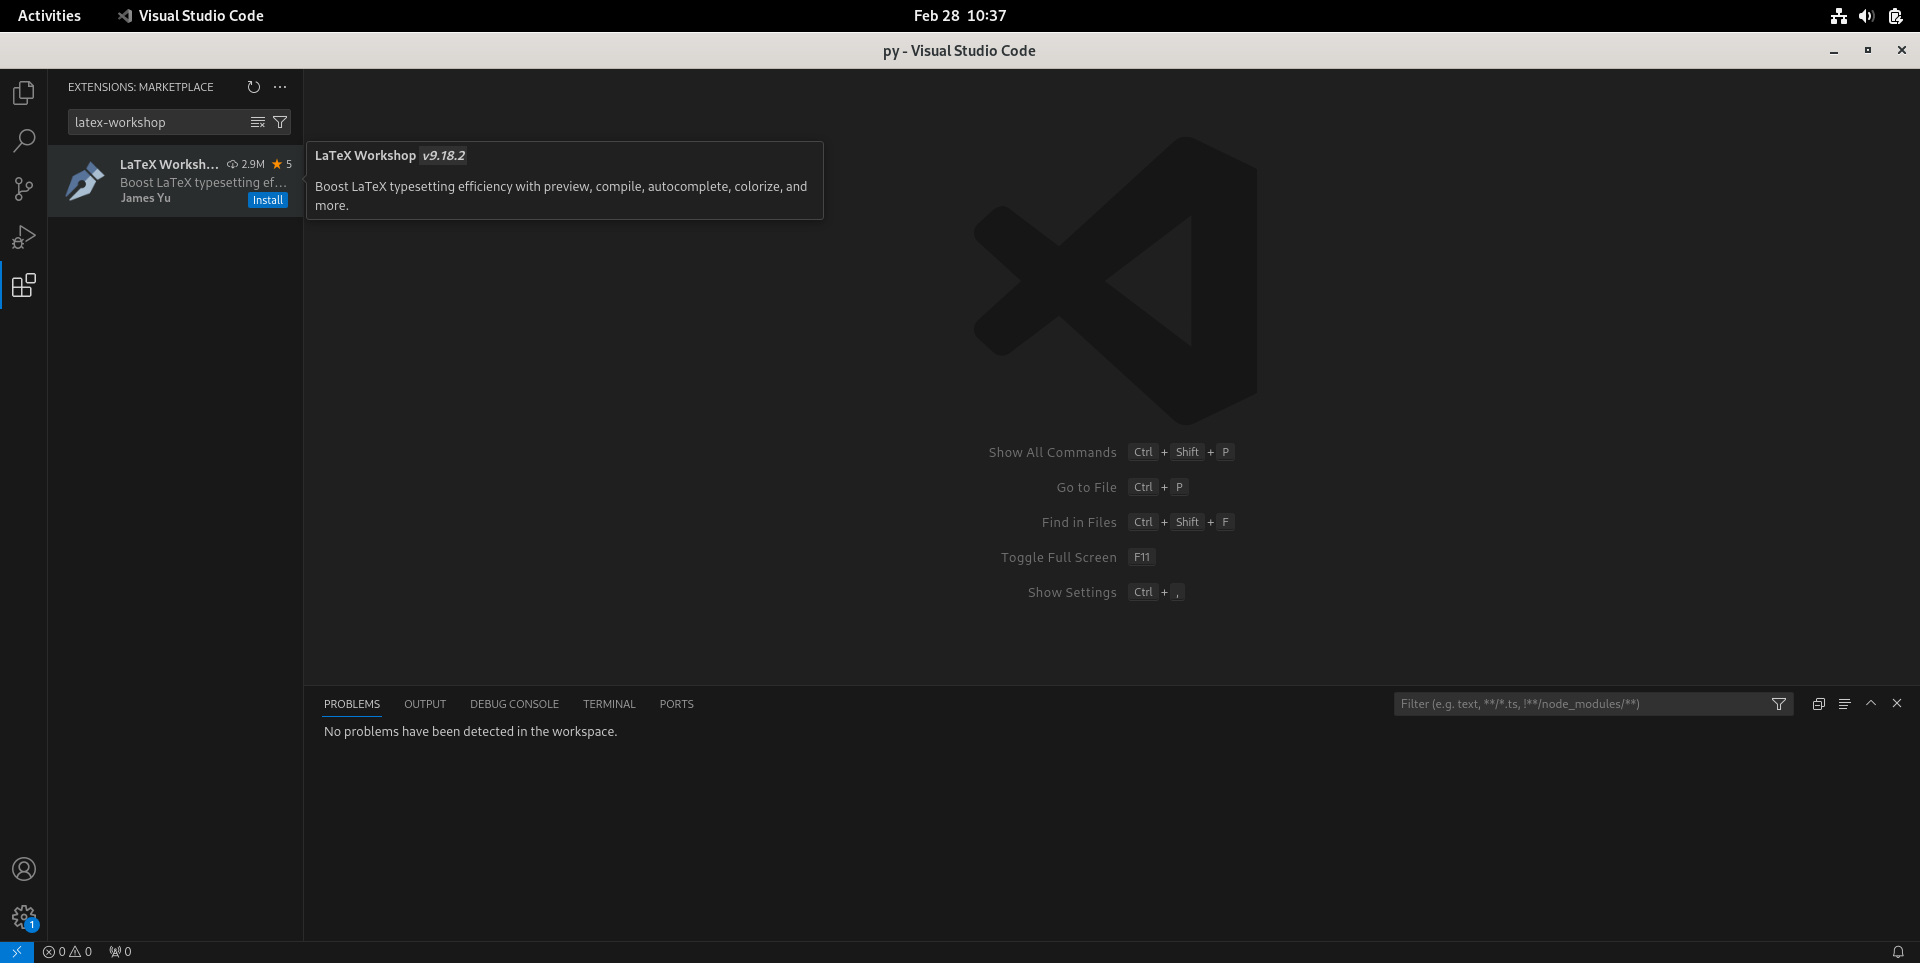Open Run and Debug view
This screenshot has width=1920, height=963.
[24, 237]
